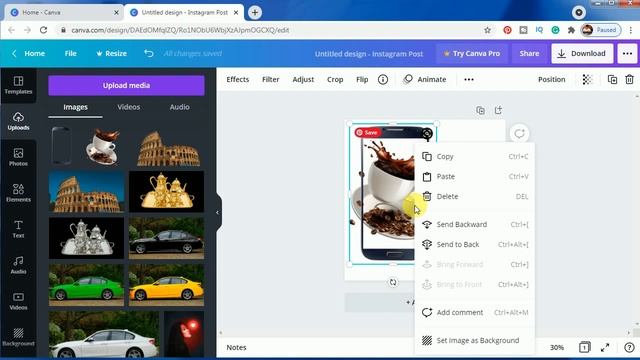The image size is (640, 360).
Task: Click the Pinterest Save badge on image
Action: [x=367, y=132]
